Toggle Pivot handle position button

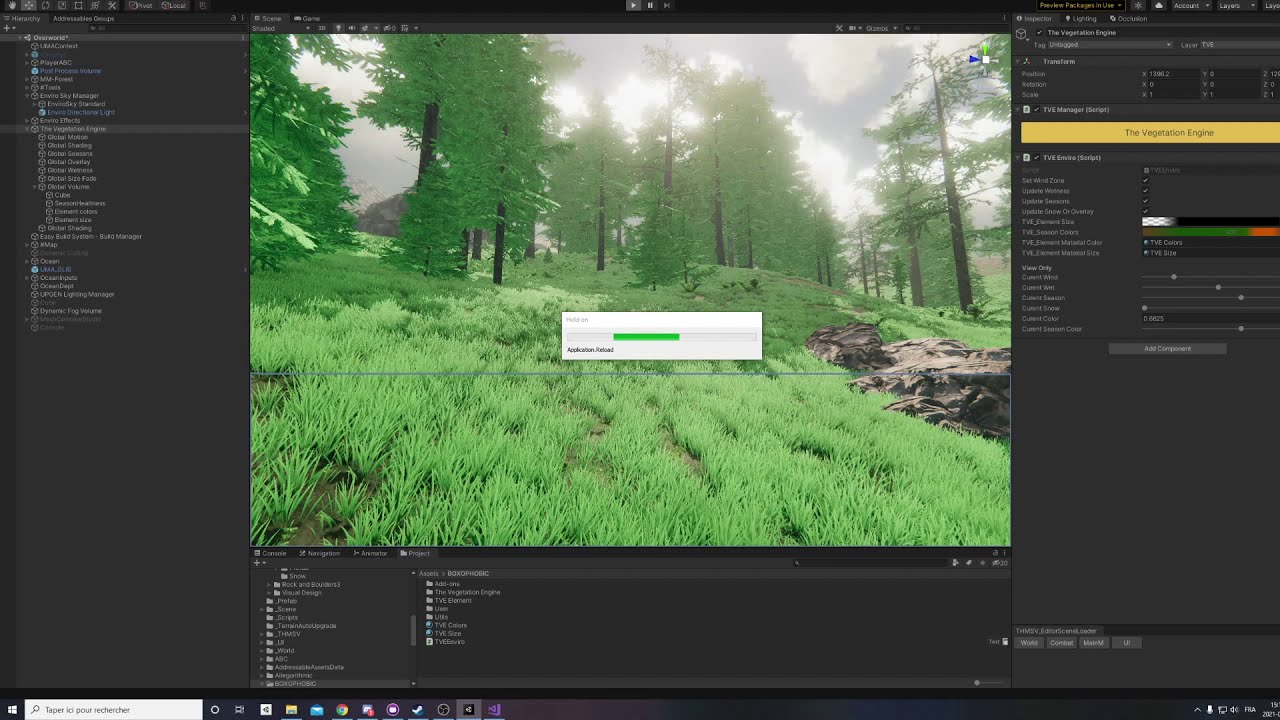pos(141,5)
